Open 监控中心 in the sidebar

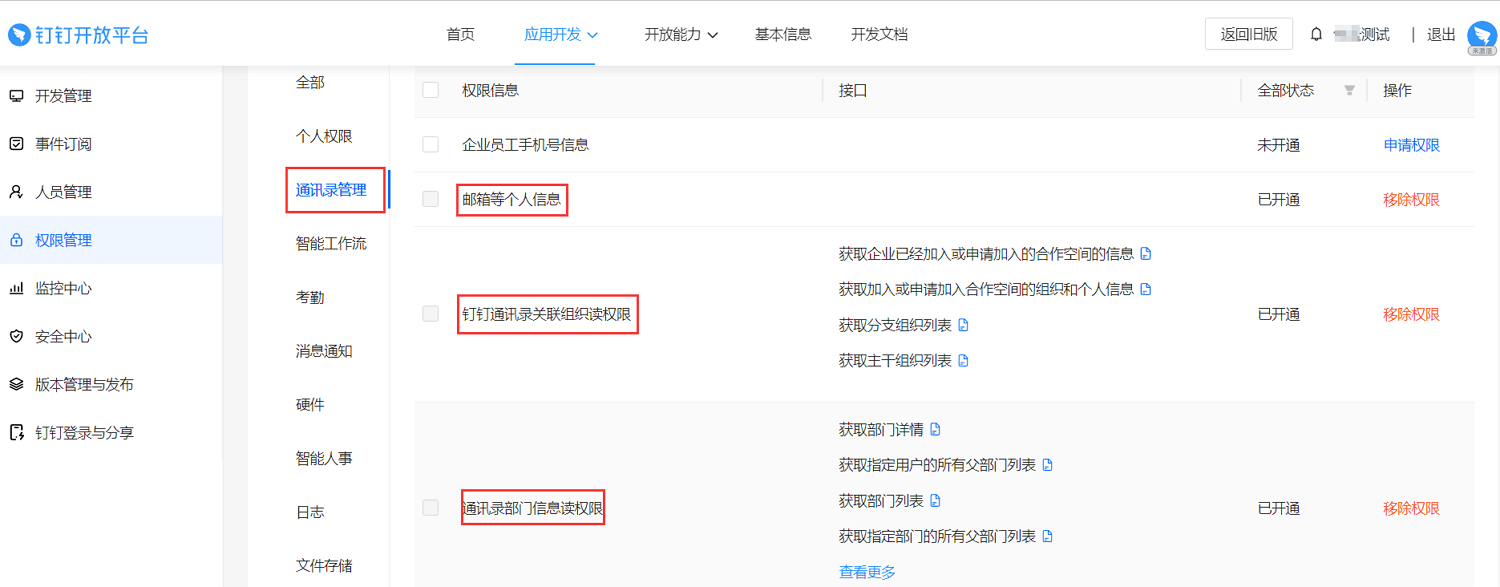(x=63, y=288)
